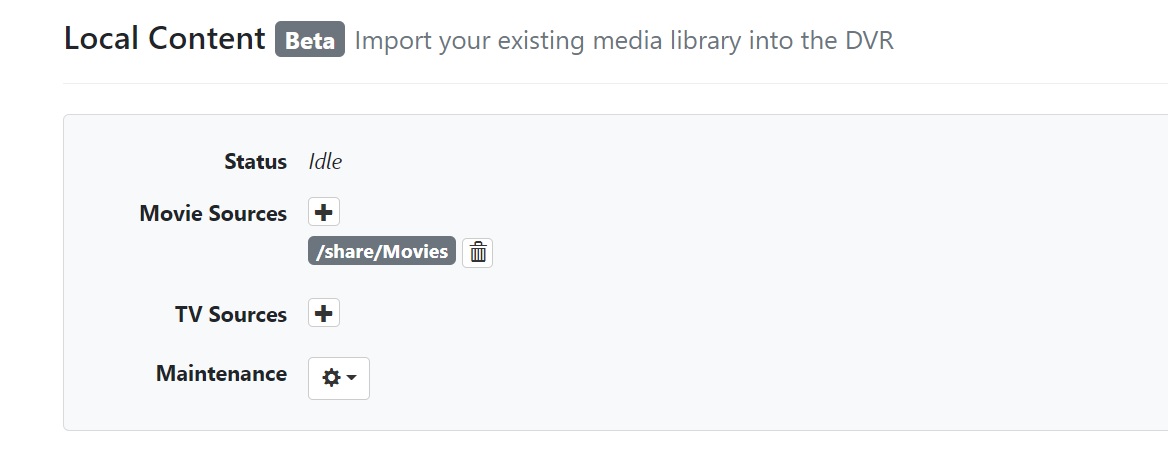Click the word 'Local' in the heading

tap(102, 39)
